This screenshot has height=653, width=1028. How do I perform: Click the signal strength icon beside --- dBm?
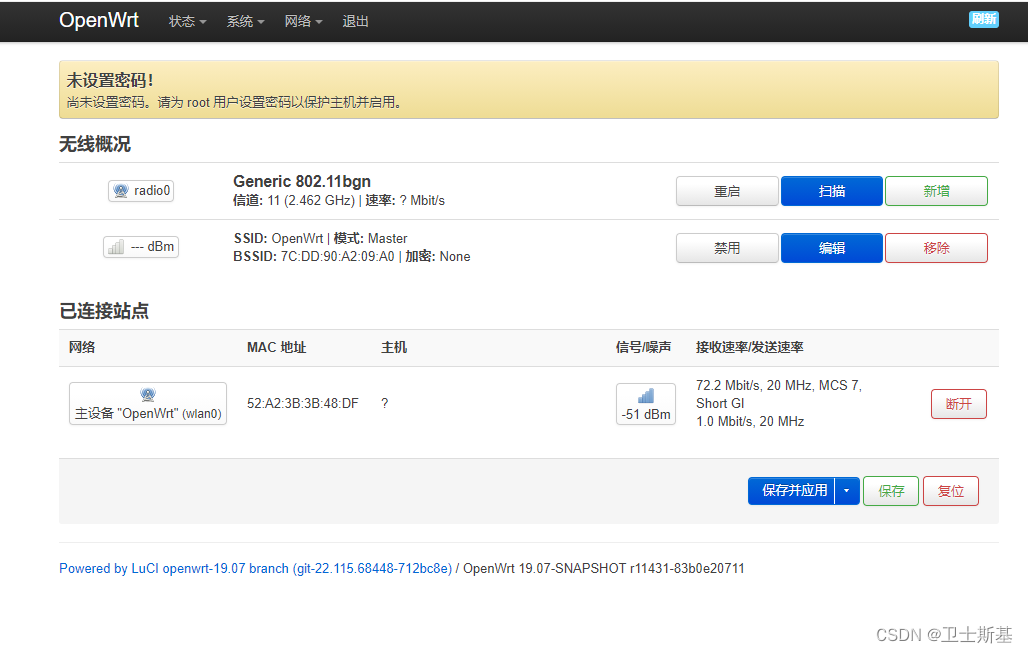(116, 247)
